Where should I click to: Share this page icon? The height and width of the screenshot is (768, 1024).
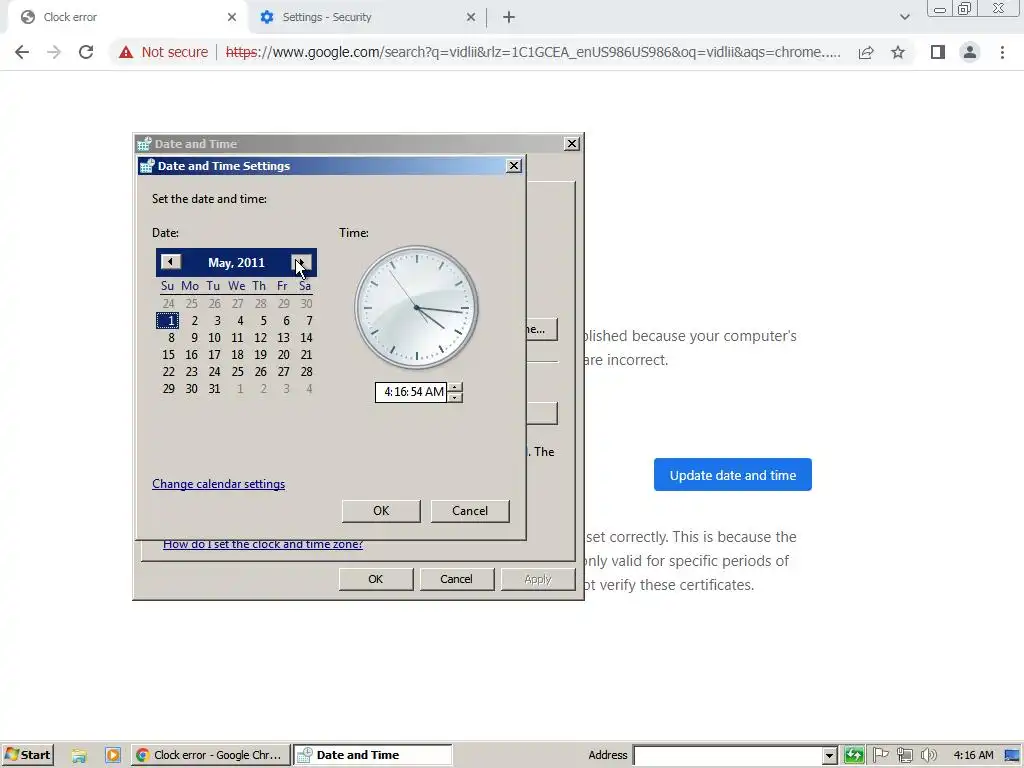point(866,52)
